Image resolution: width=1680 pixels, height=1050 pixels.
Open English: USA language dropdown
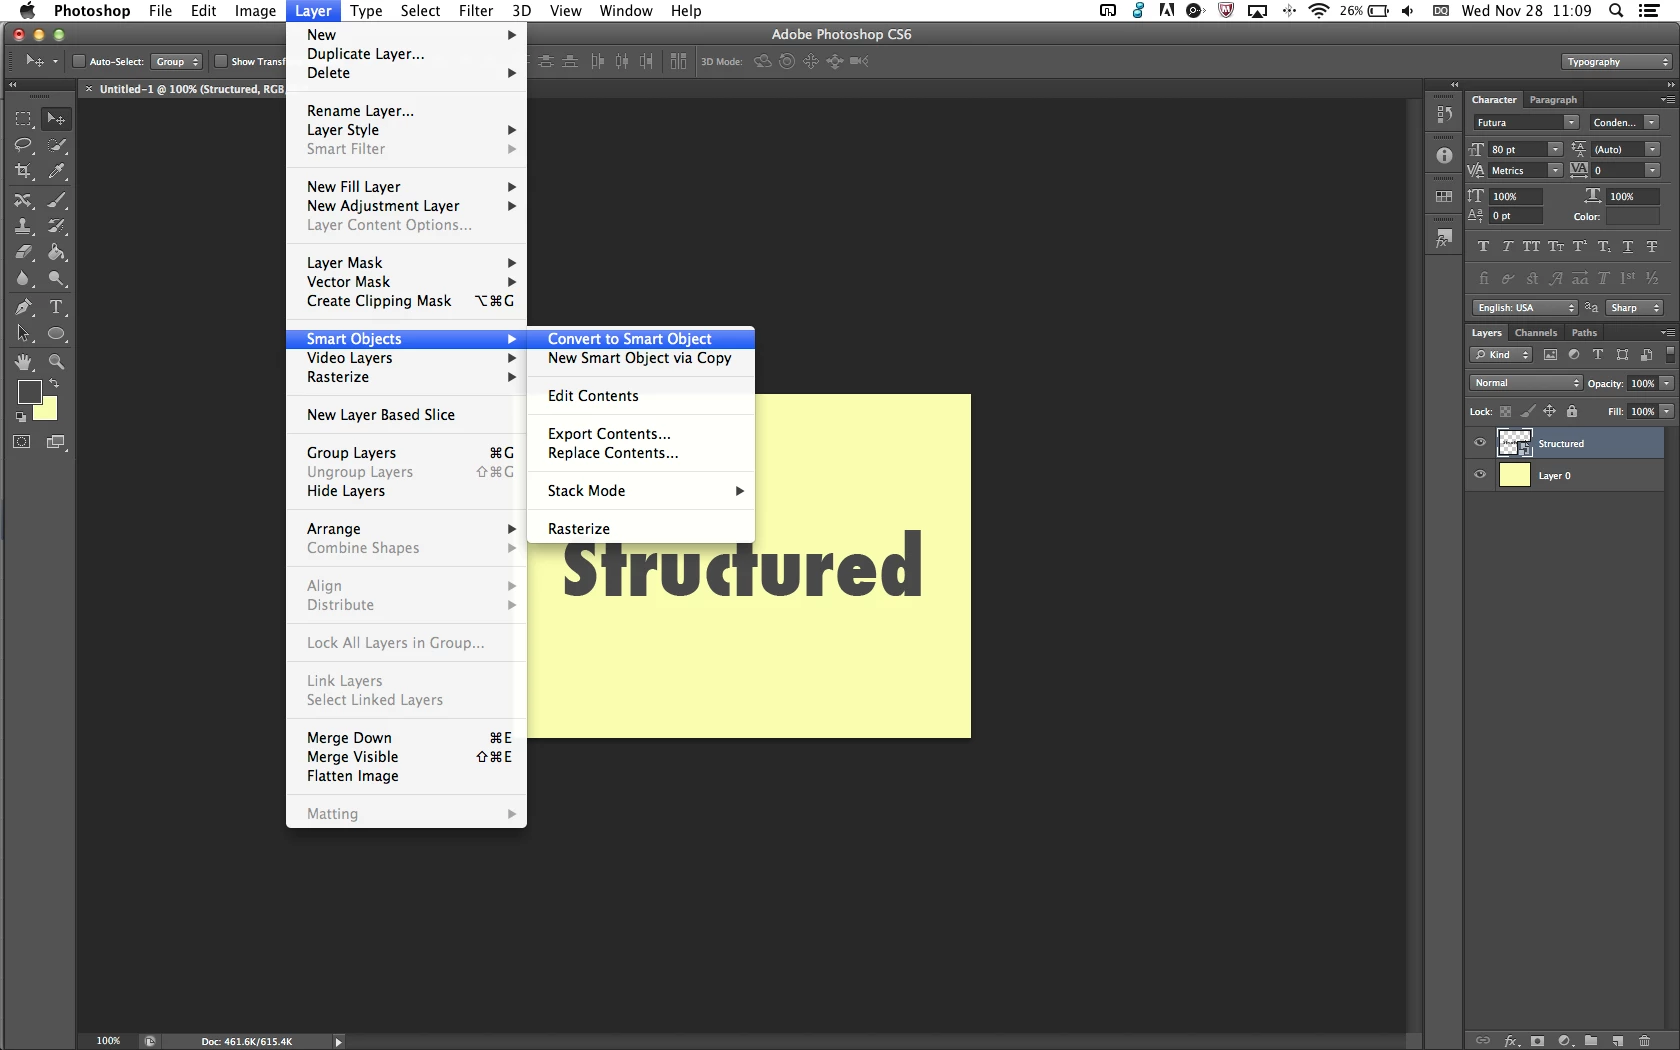[1525, 308]
